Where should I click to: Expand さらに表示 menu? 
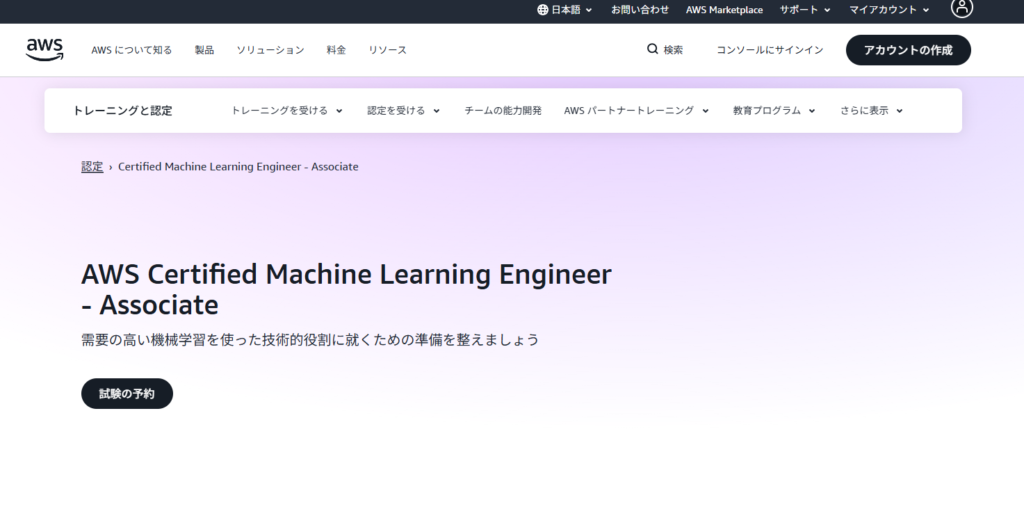pyautogui.click(x=871, y=111)
